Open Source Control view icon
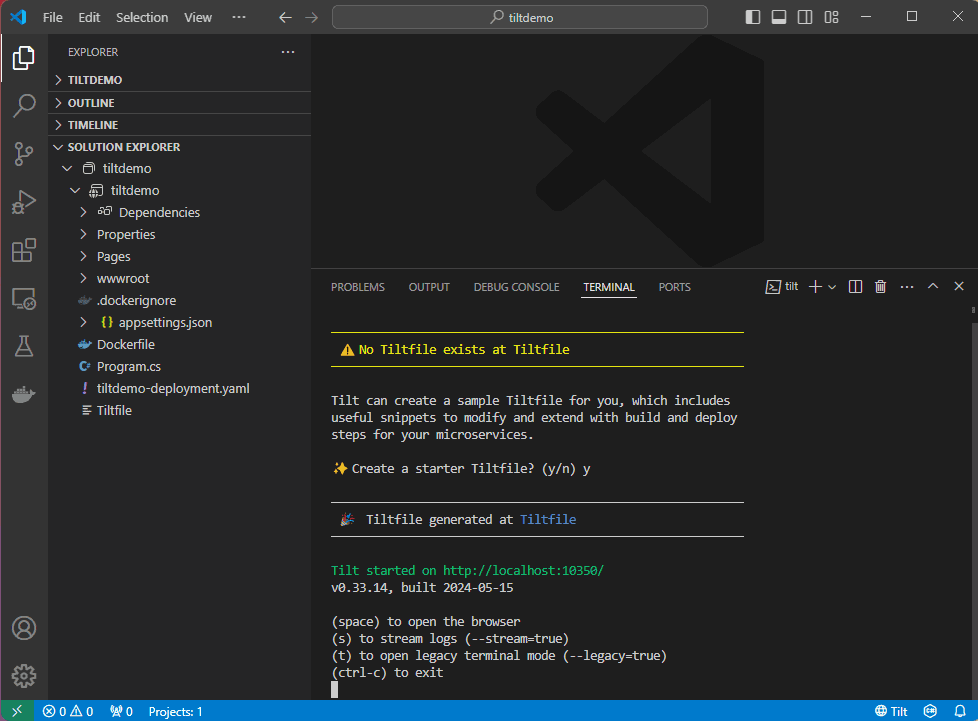Viewport: 978px width, 721px height. coord(24,153)
